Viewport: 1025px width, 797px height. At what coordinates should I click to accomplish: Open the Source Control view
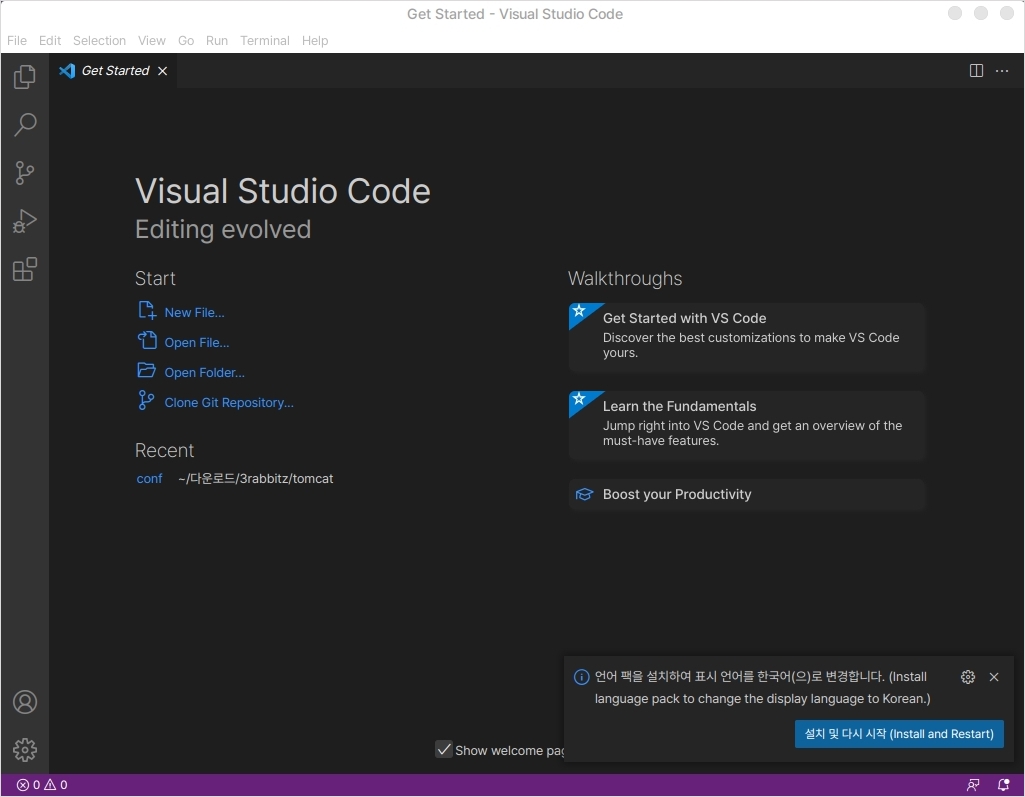click(x=25, y=173)
